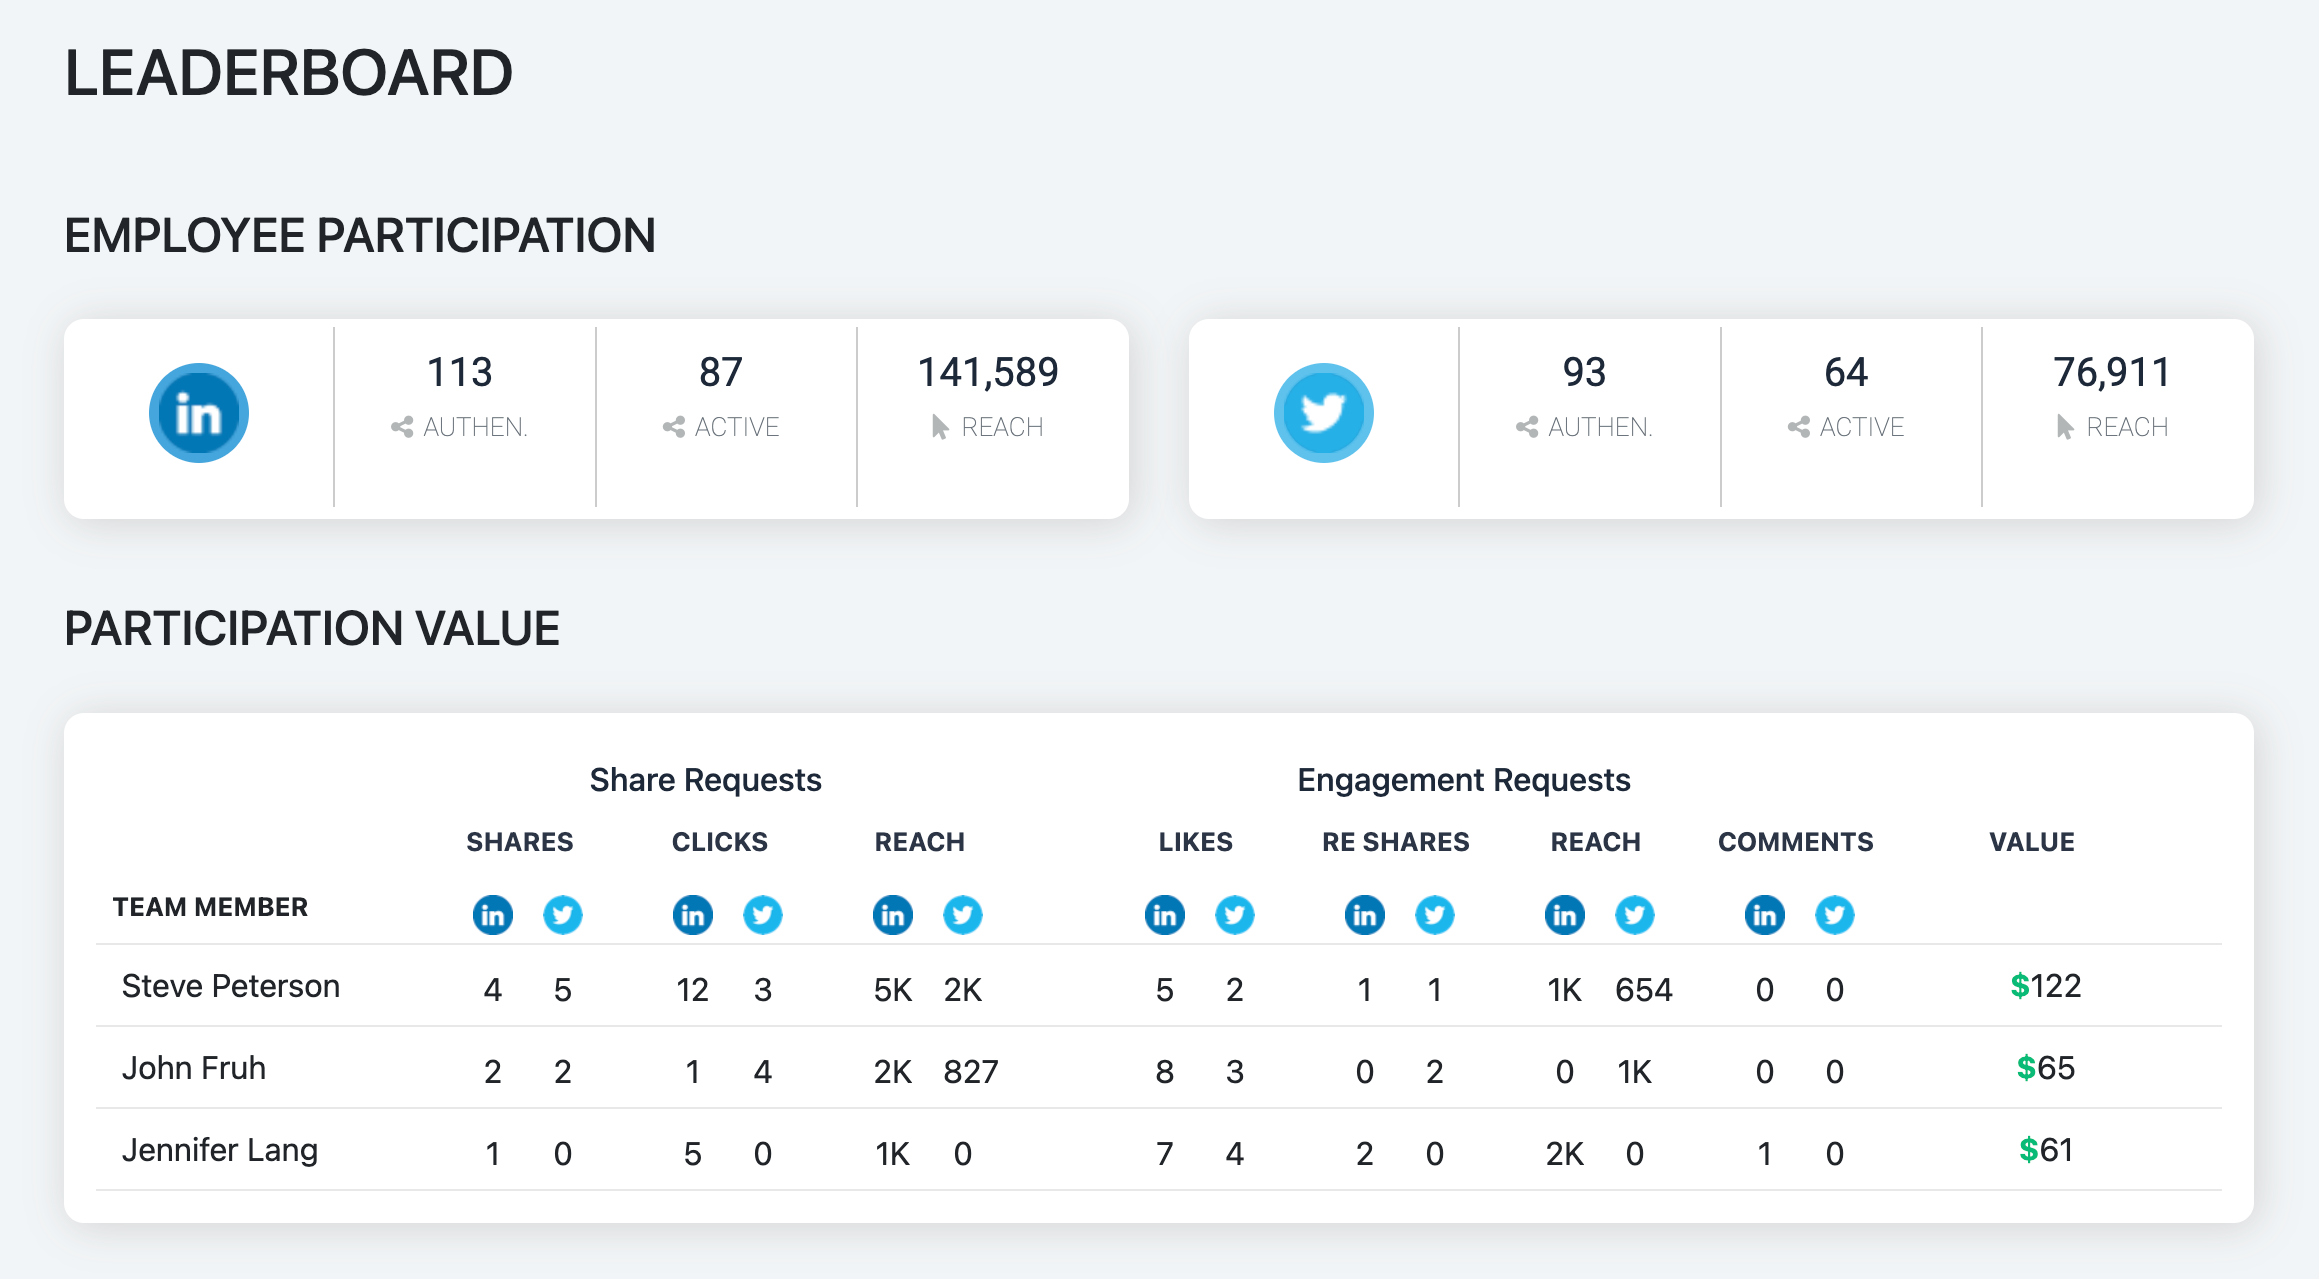The height and width of the screenshot is (1279, 2319).
Task: Click LinkedIn icon under Engagement Requests REACH
Action: click(1564, 915)
